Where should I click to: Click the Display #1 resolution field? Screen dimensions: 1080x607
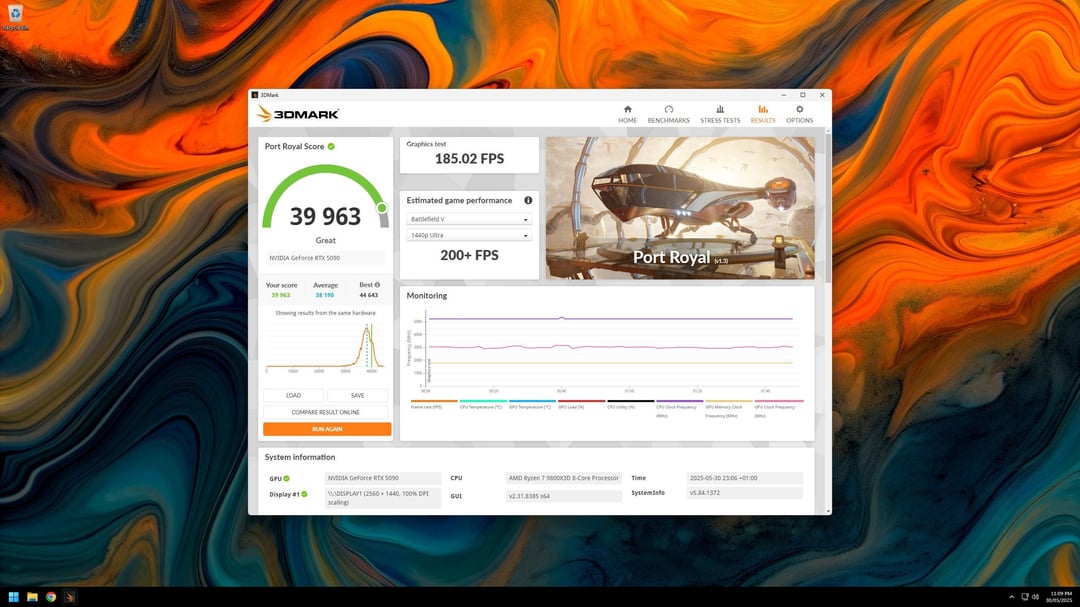coord(382,498)
